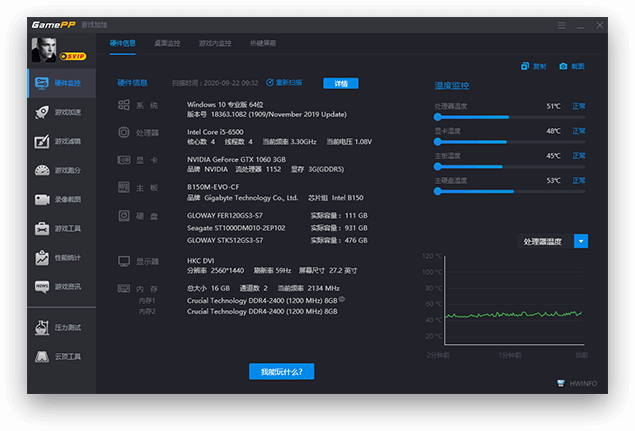This screenshot has width=635, height=431.
Task: Click the user avatar thumbnail
Action: (45, 49)
